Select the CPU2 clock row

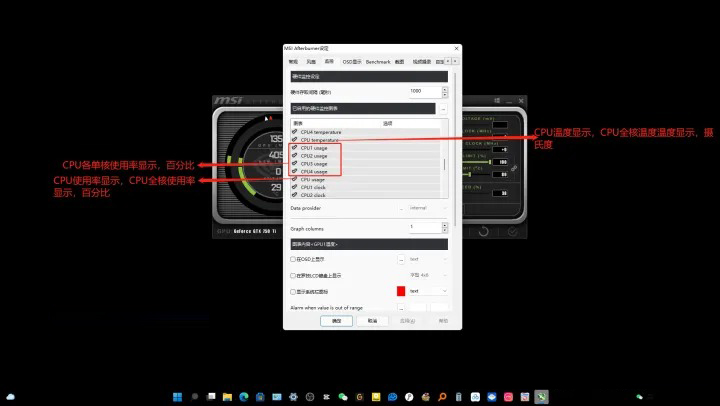pyautogui.click(x=365, y=195)
